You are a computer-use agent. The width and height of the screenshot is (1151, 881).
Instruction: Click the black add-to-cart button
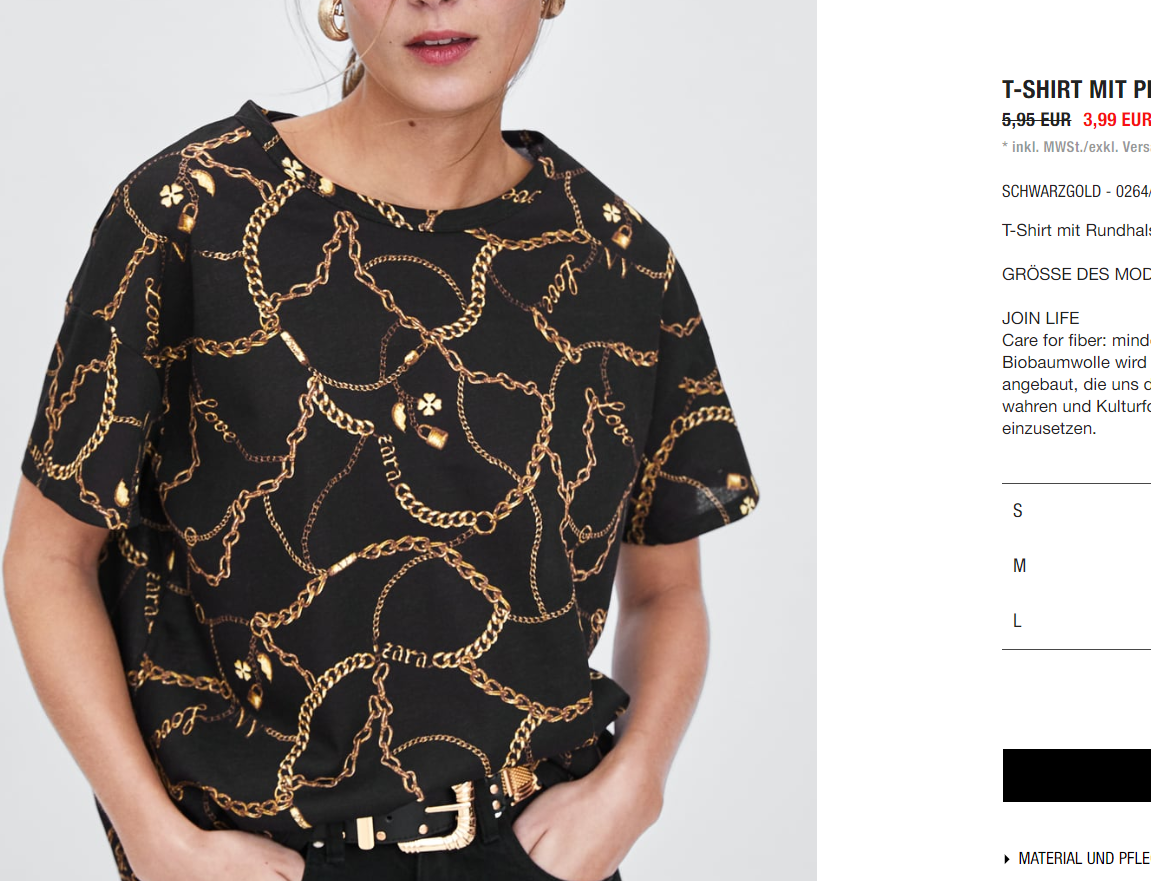1077,775
